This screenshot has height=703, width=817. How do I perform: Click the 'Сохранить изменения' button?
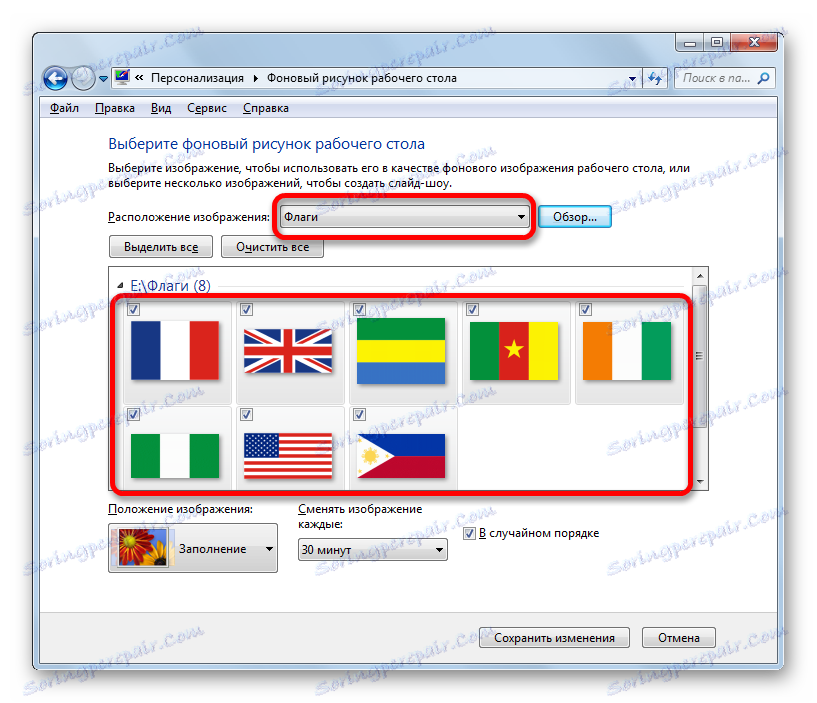[554, 637]
